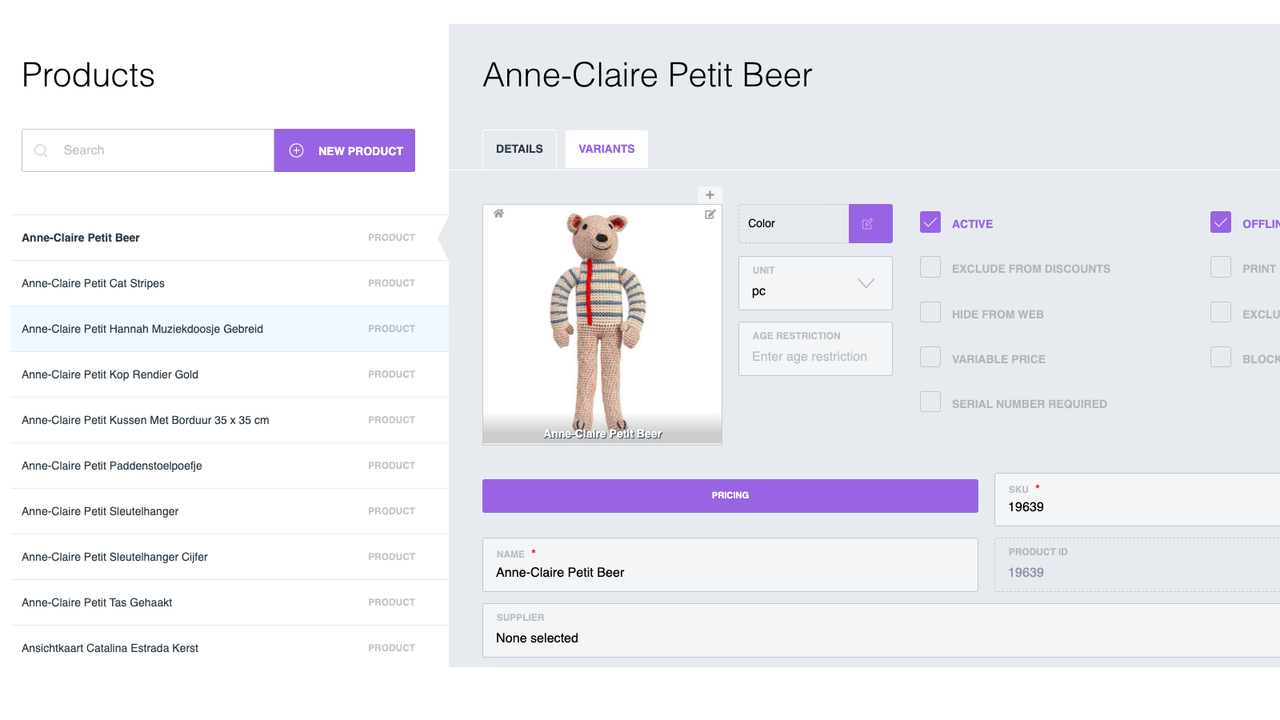The width and height of the screenshot is (1280, 720).
Task: Switch to the Details tab
Action: coord(519,149)
